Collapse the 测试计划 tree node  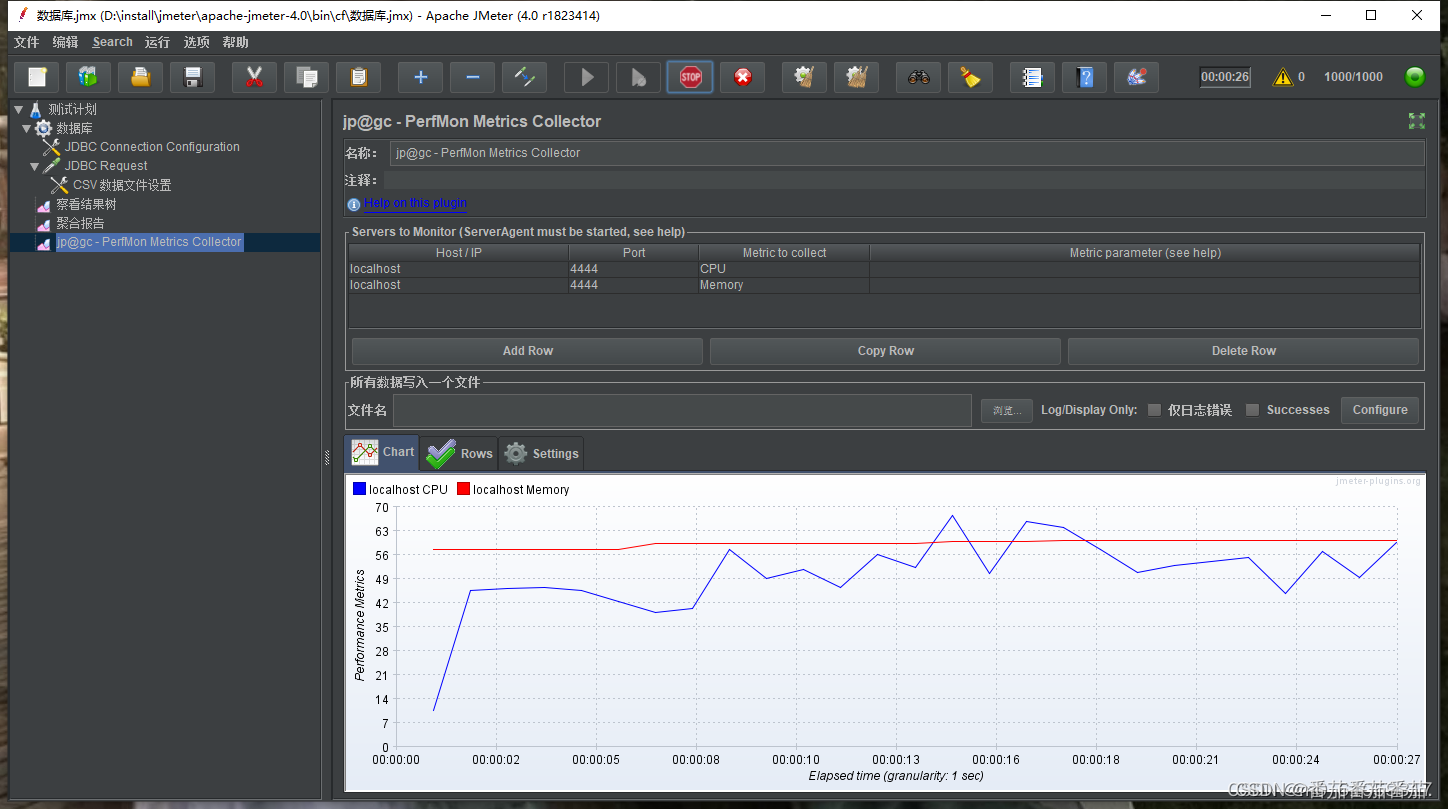coord(19,109)
